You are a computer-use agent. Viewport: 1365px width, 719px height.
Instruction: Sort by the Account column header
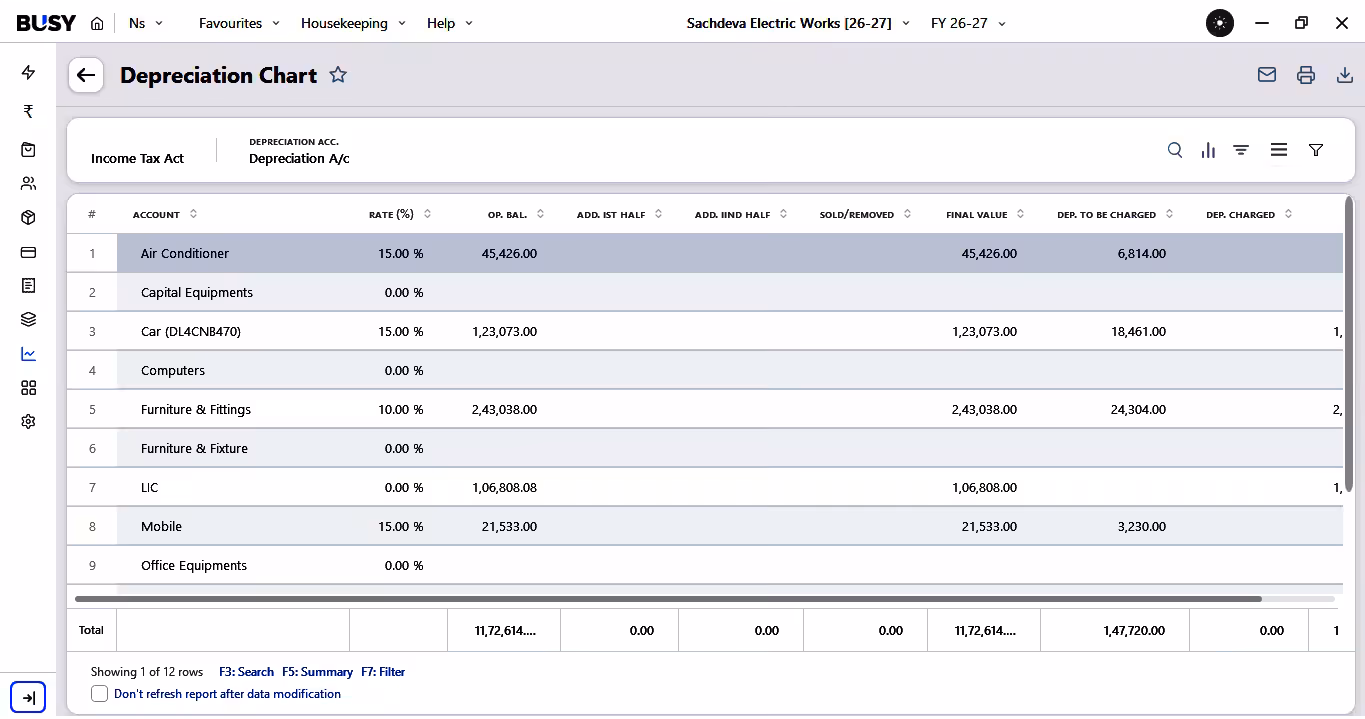(165, 214)
